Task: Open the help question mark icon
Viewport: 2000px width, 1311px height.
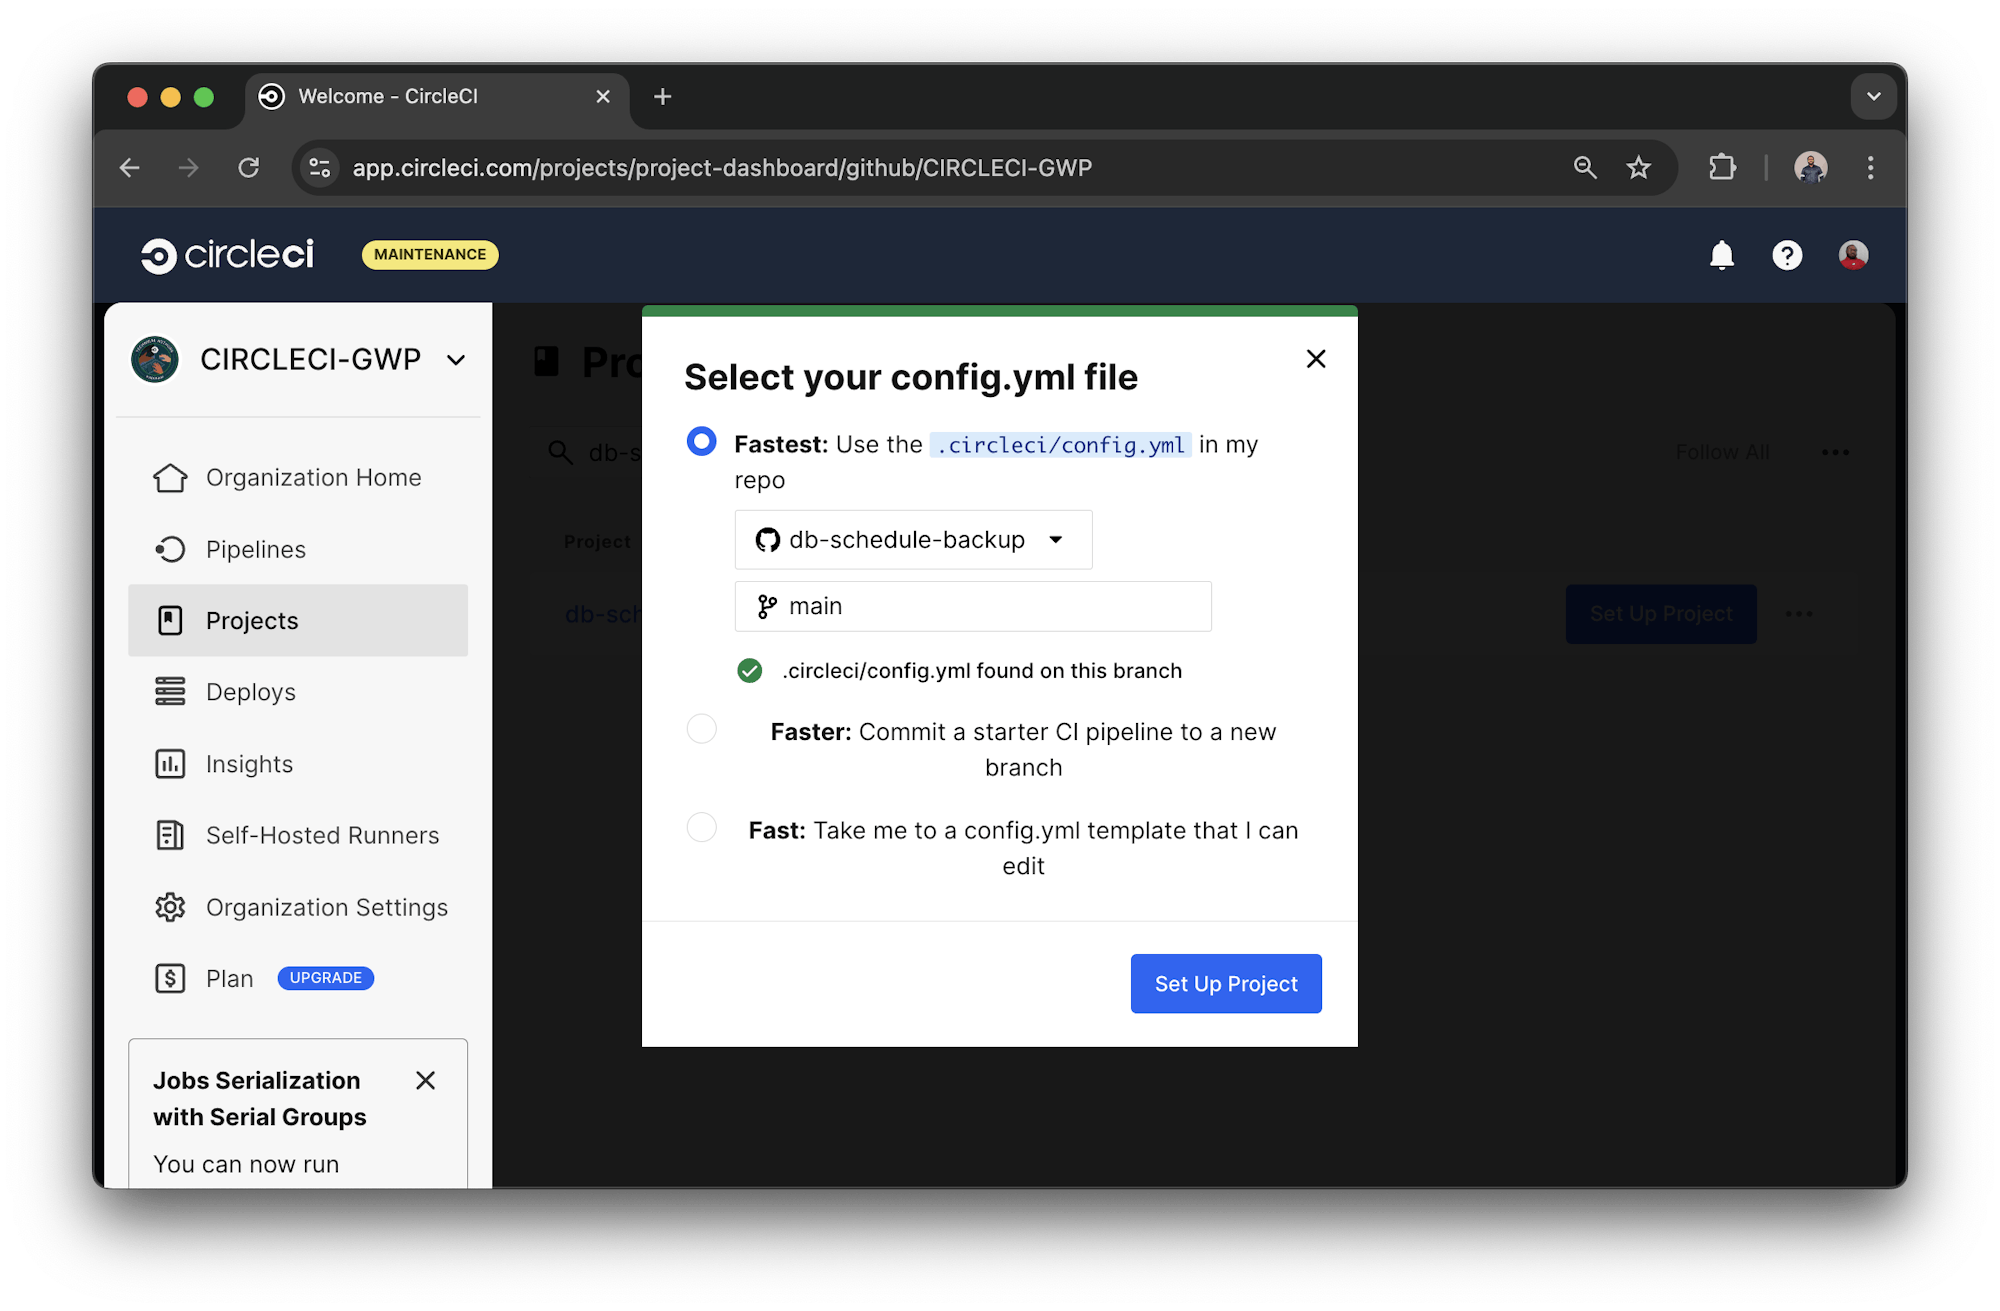Action: [1786, 255]
